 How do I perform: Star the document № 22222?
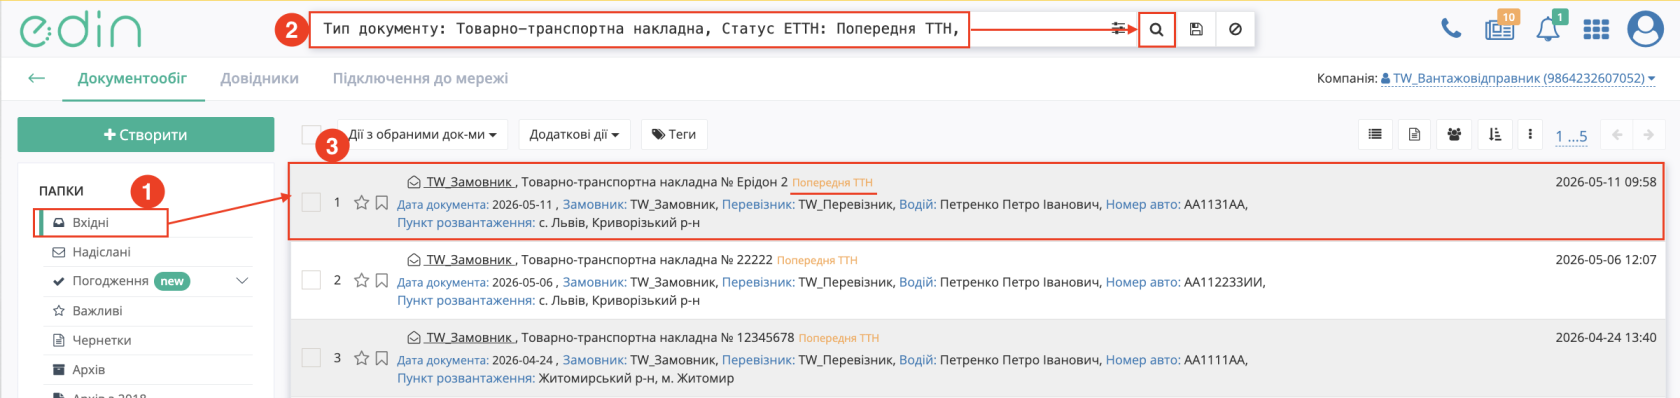click(362, 281)
